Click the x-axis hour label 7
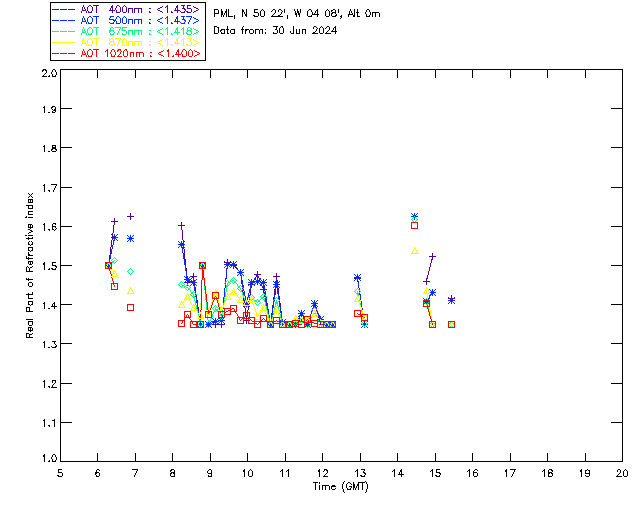This screenshot has width=640, height=512. click(x=135, y=473)
